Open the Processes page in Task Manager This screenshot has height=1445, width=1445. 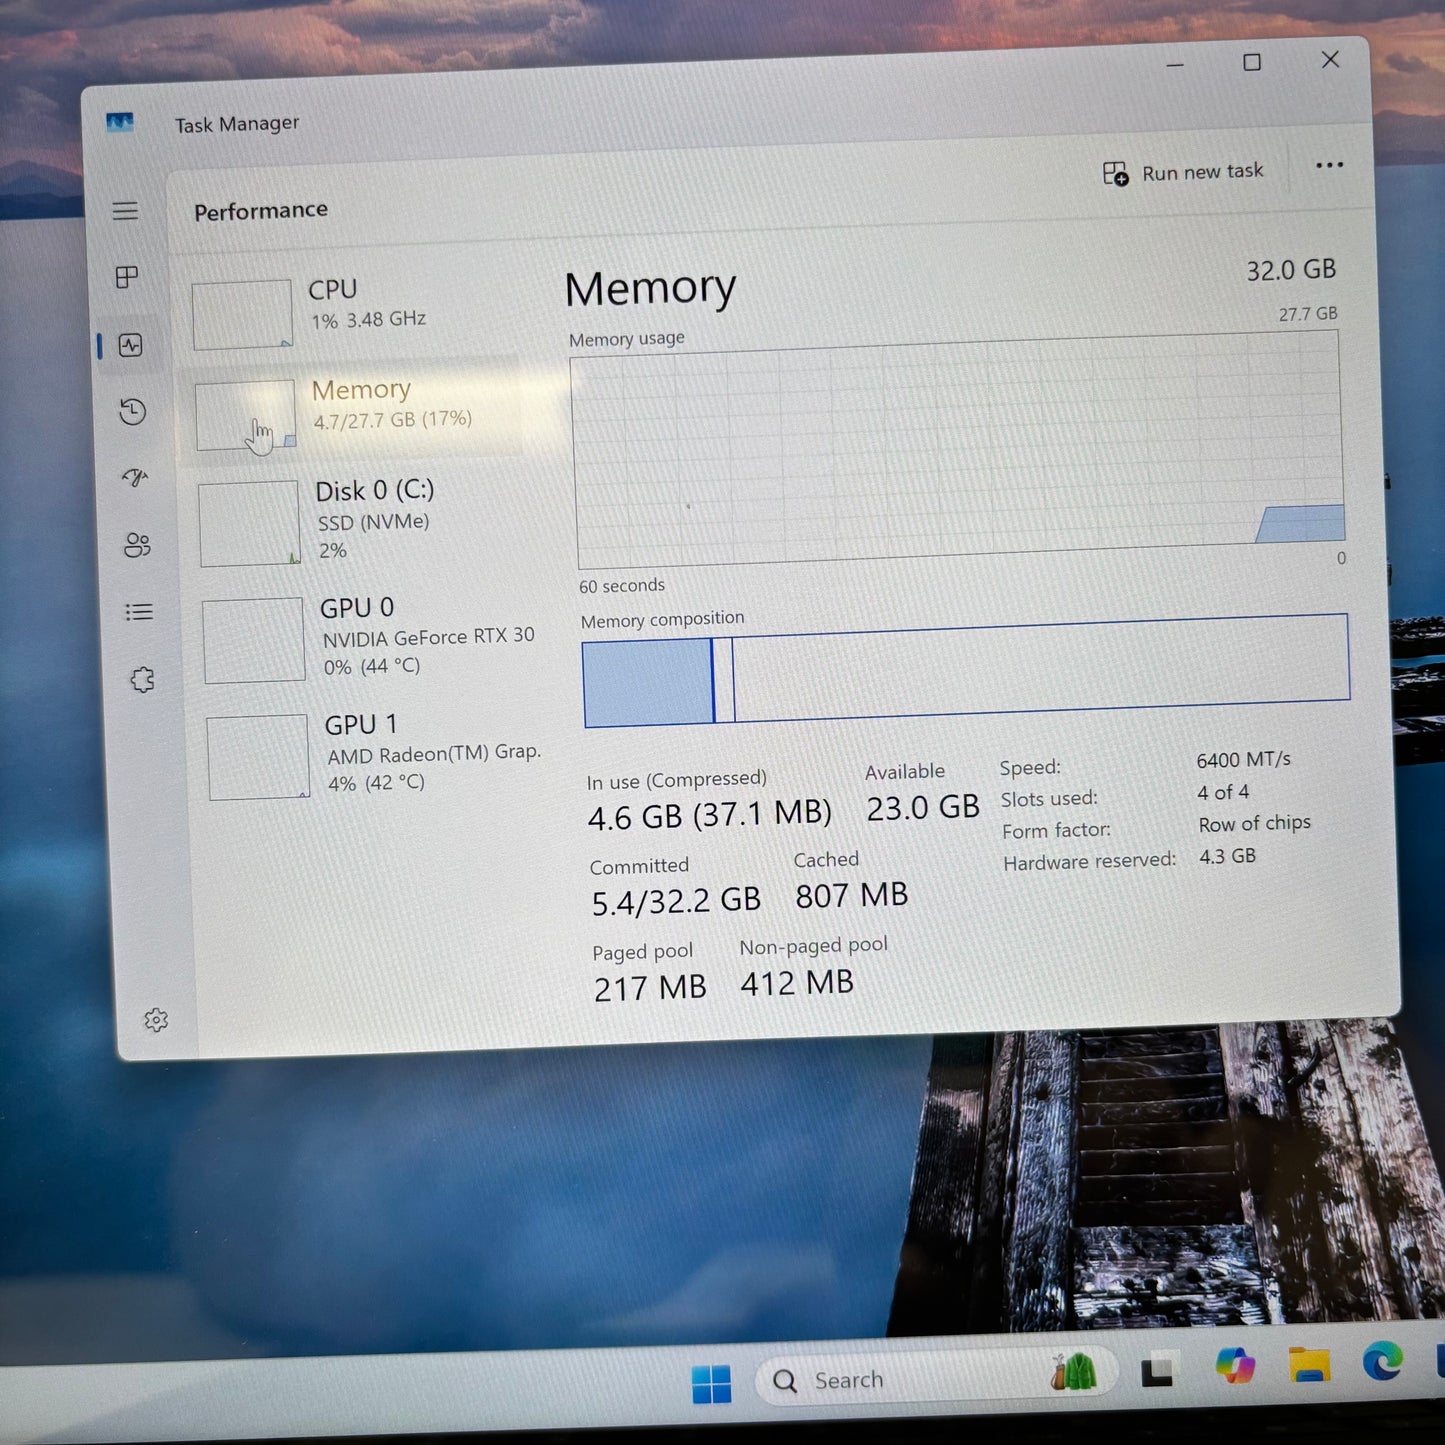pyautogui.click(x=126, y=278)
